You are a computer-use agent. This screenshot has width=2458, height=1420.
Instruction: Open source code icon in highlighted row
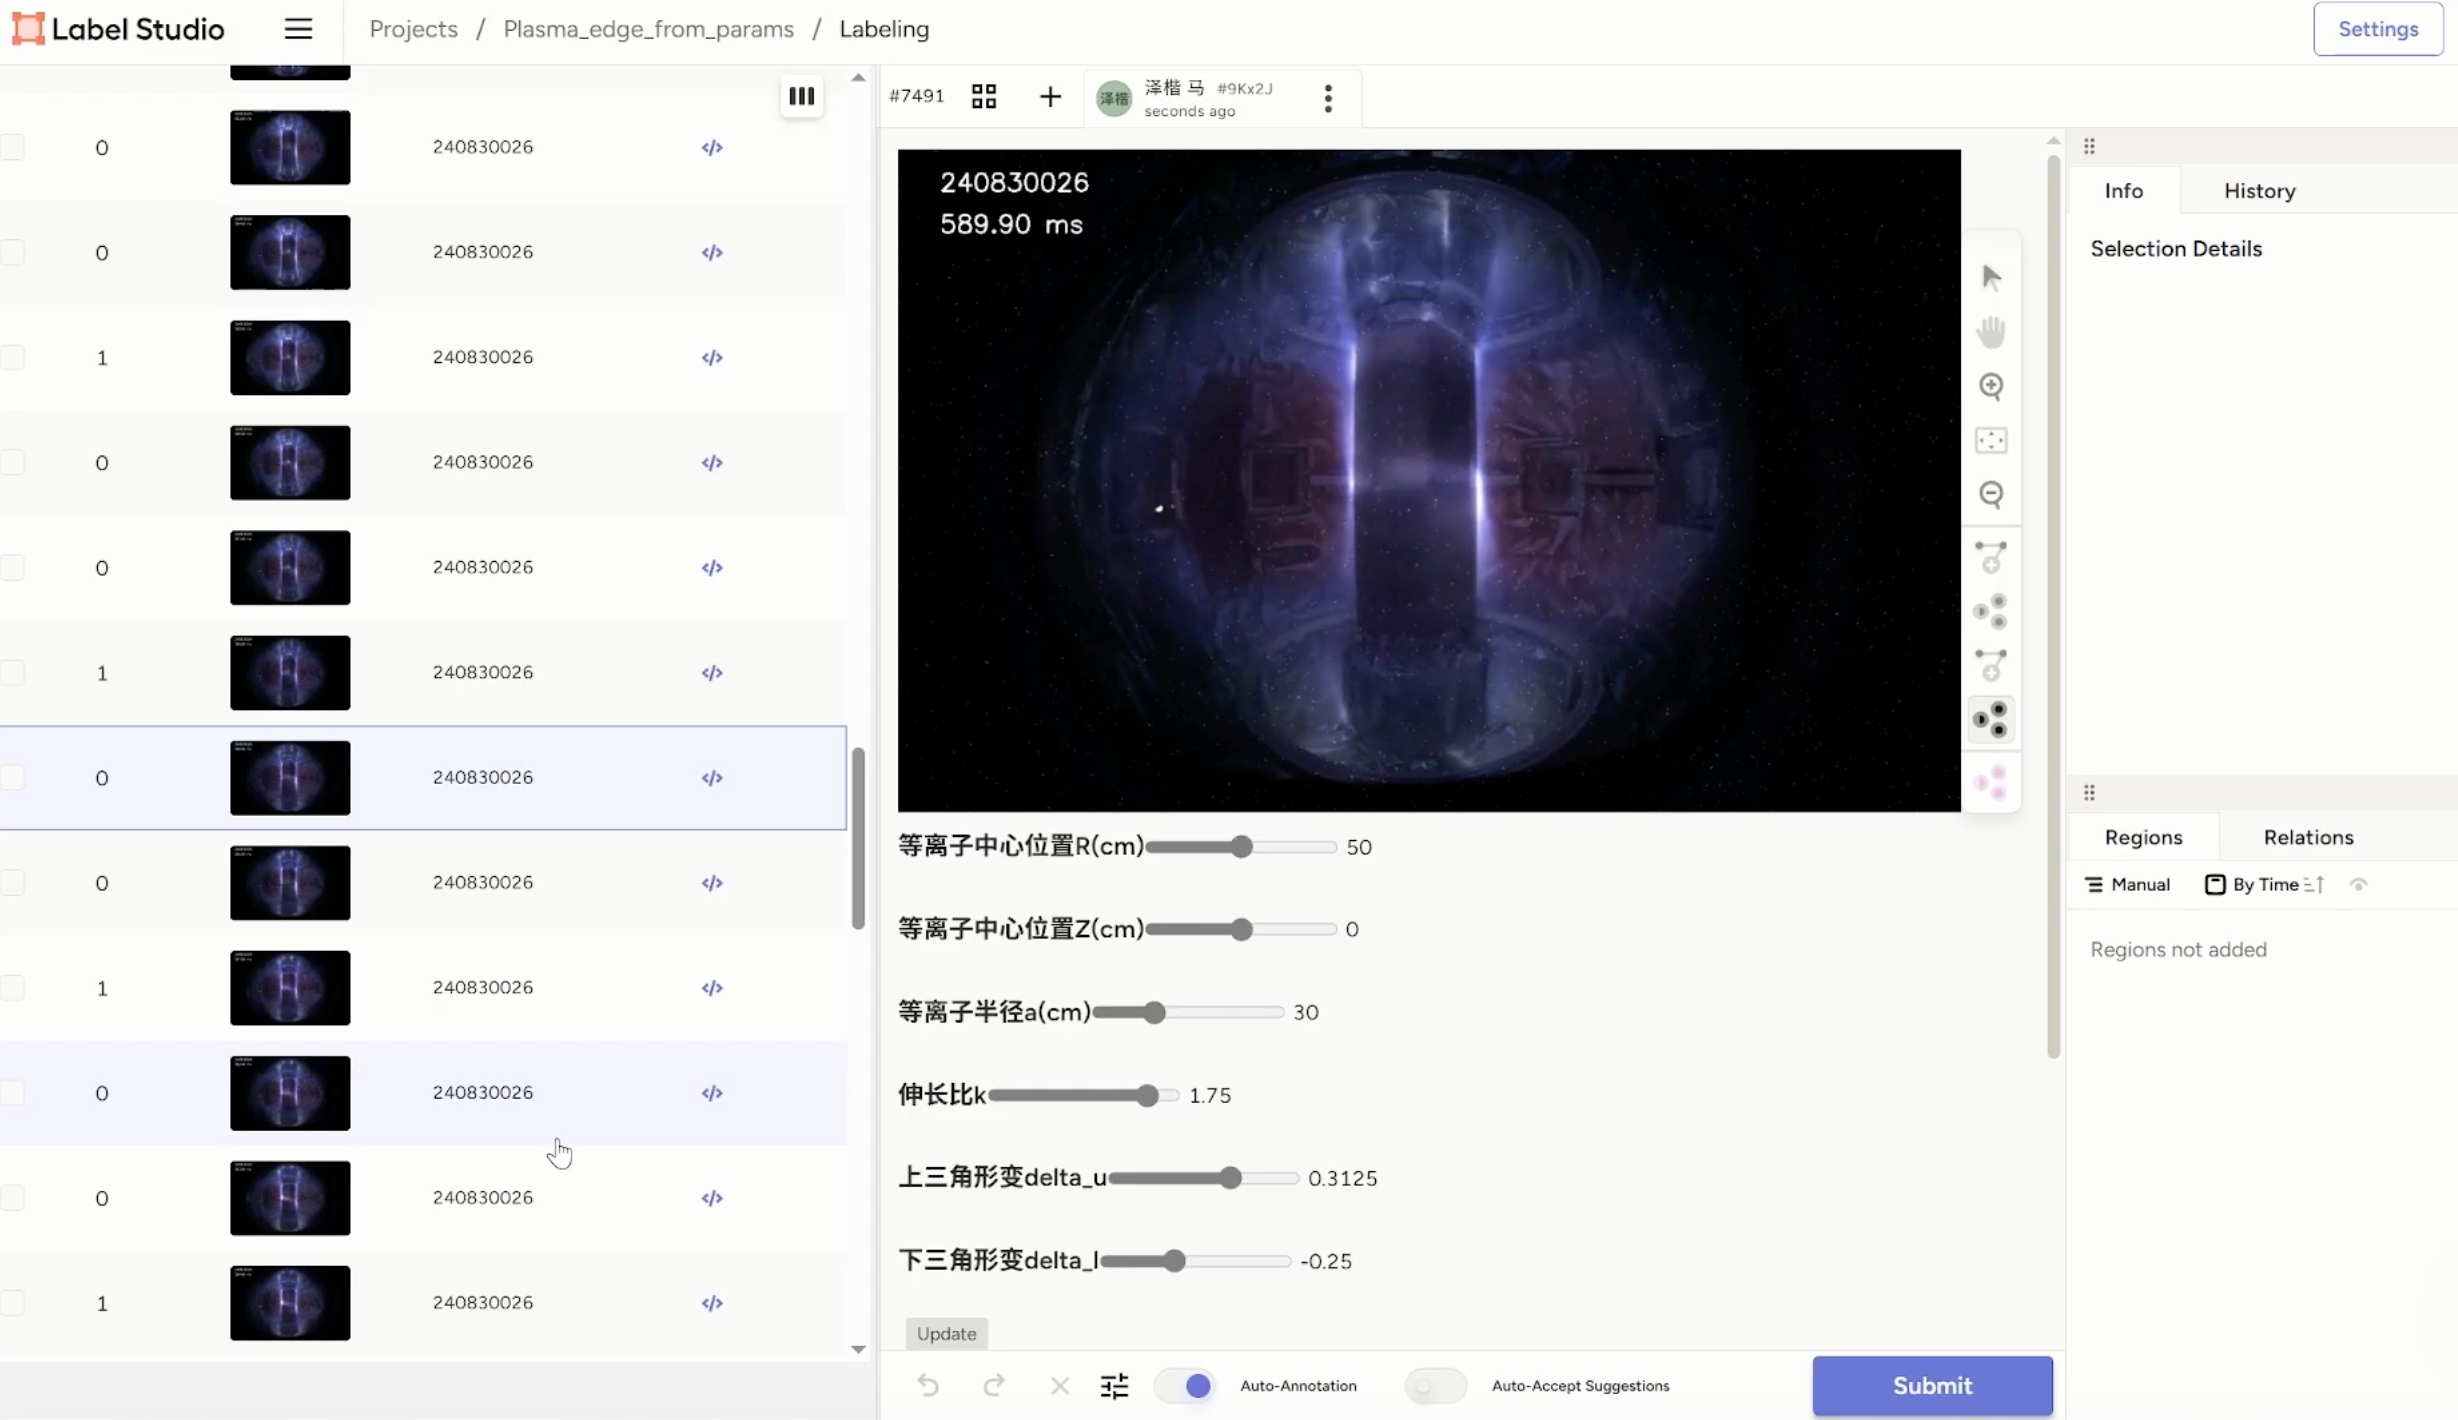pos(711,778)
